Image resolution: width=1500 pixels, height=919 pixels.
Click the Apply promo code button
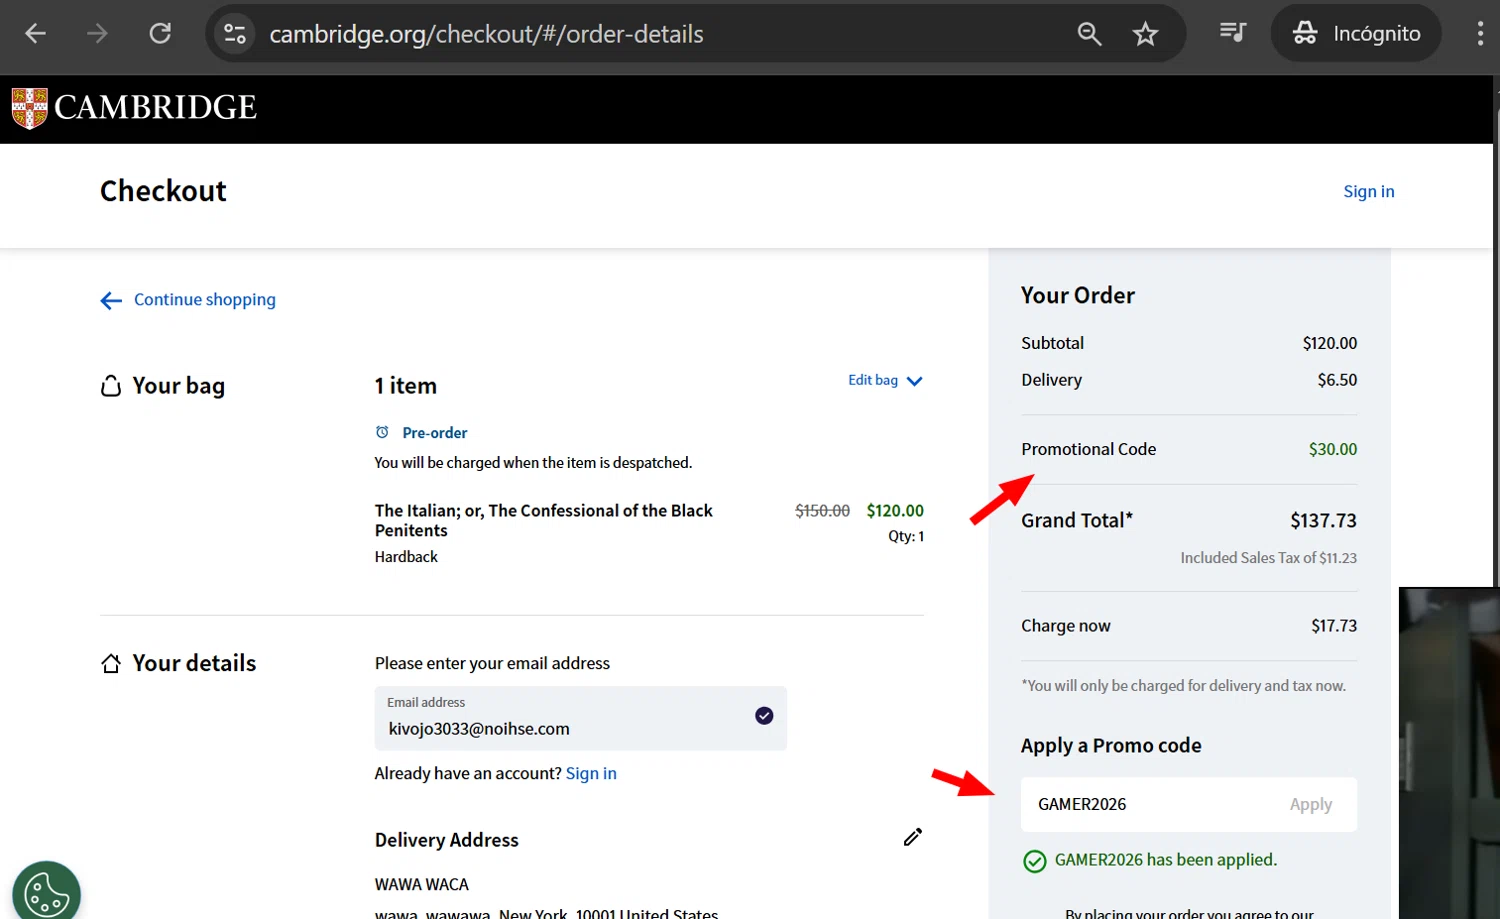click(x=1311, y=805)
